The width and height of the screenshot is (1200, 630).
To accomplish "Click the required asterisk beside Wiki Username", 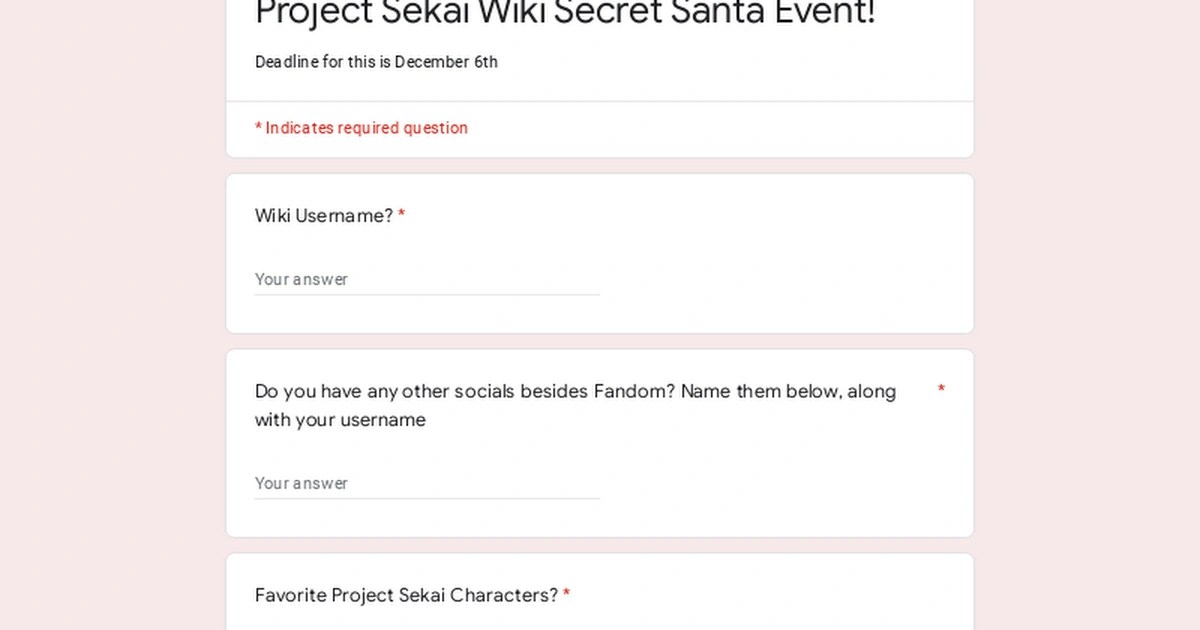I will coord(401,216).
